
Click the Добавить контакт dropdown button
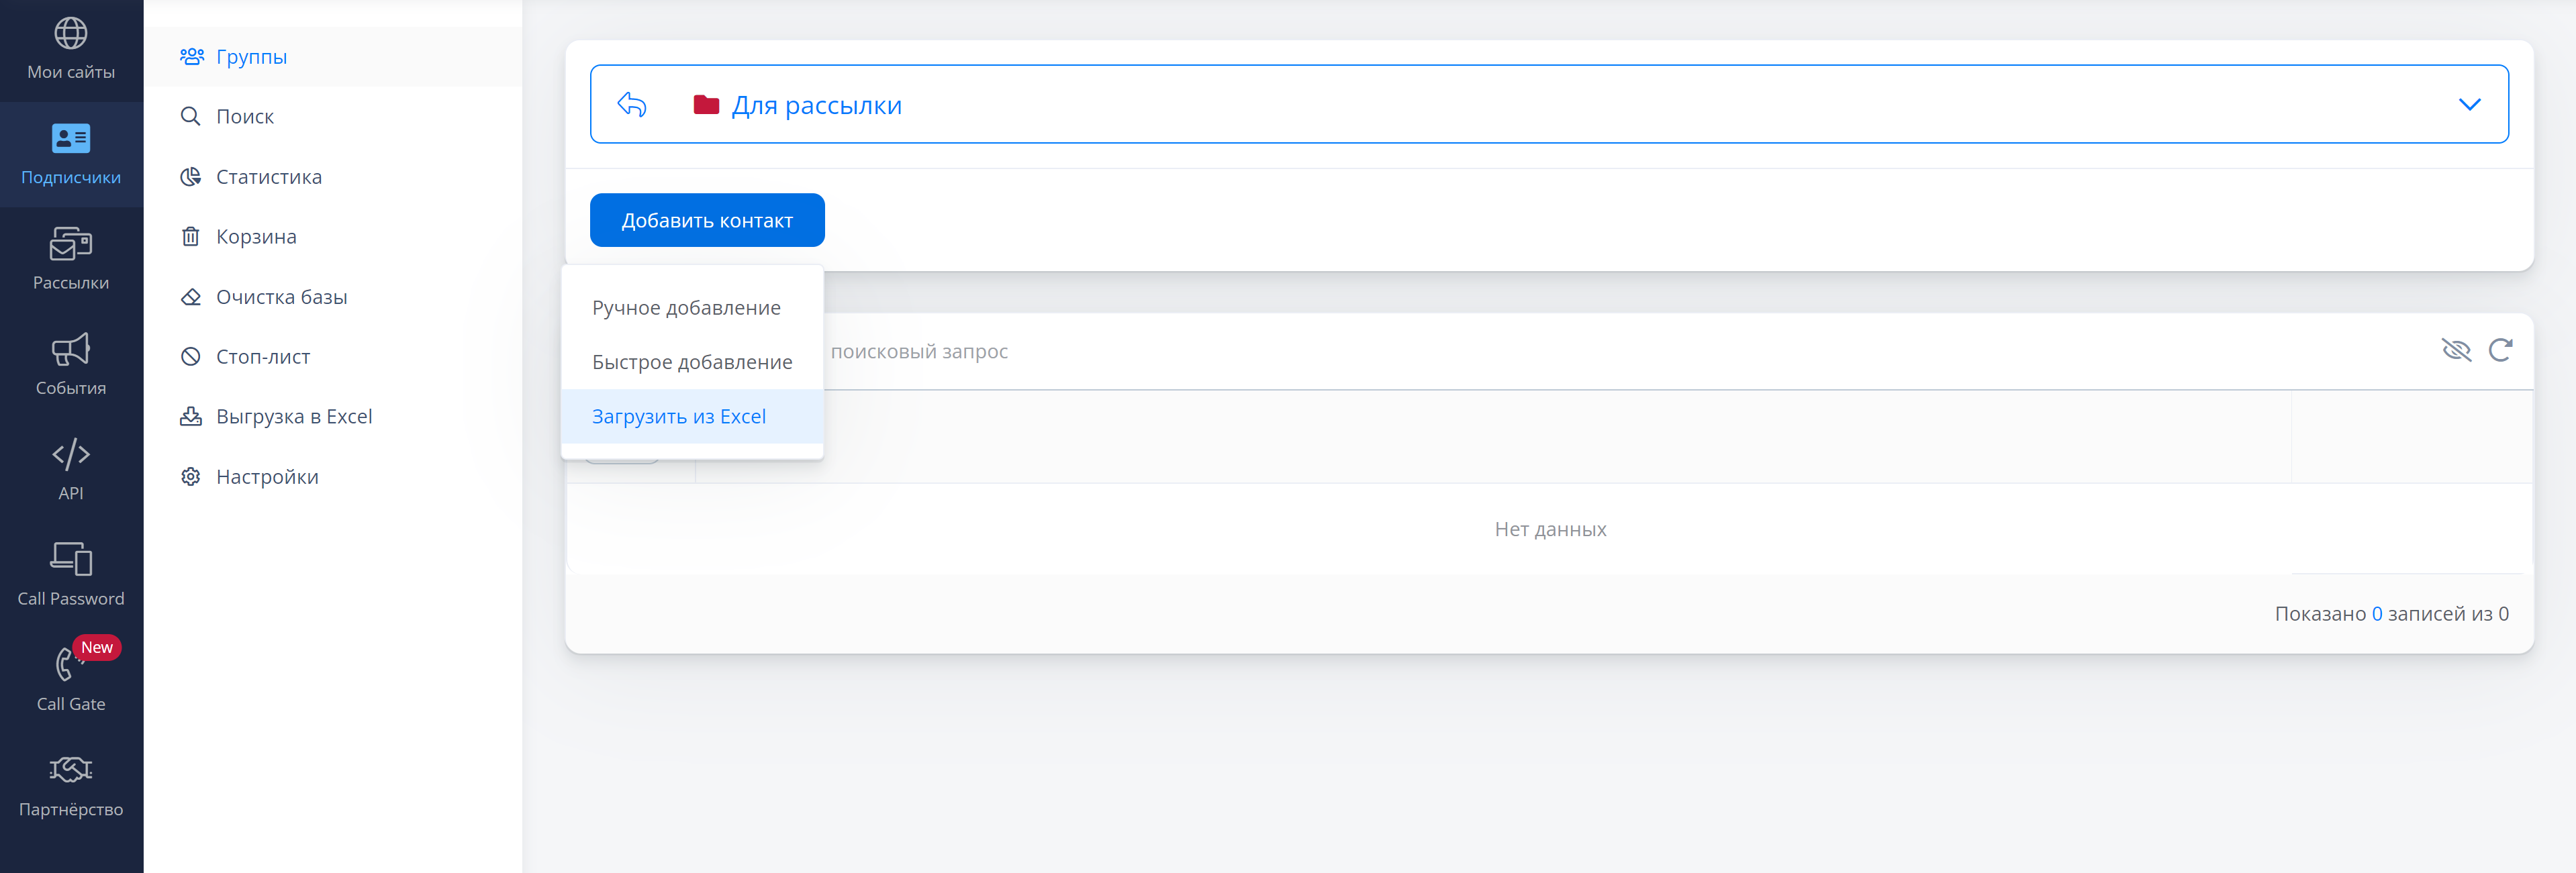point(707,220)
